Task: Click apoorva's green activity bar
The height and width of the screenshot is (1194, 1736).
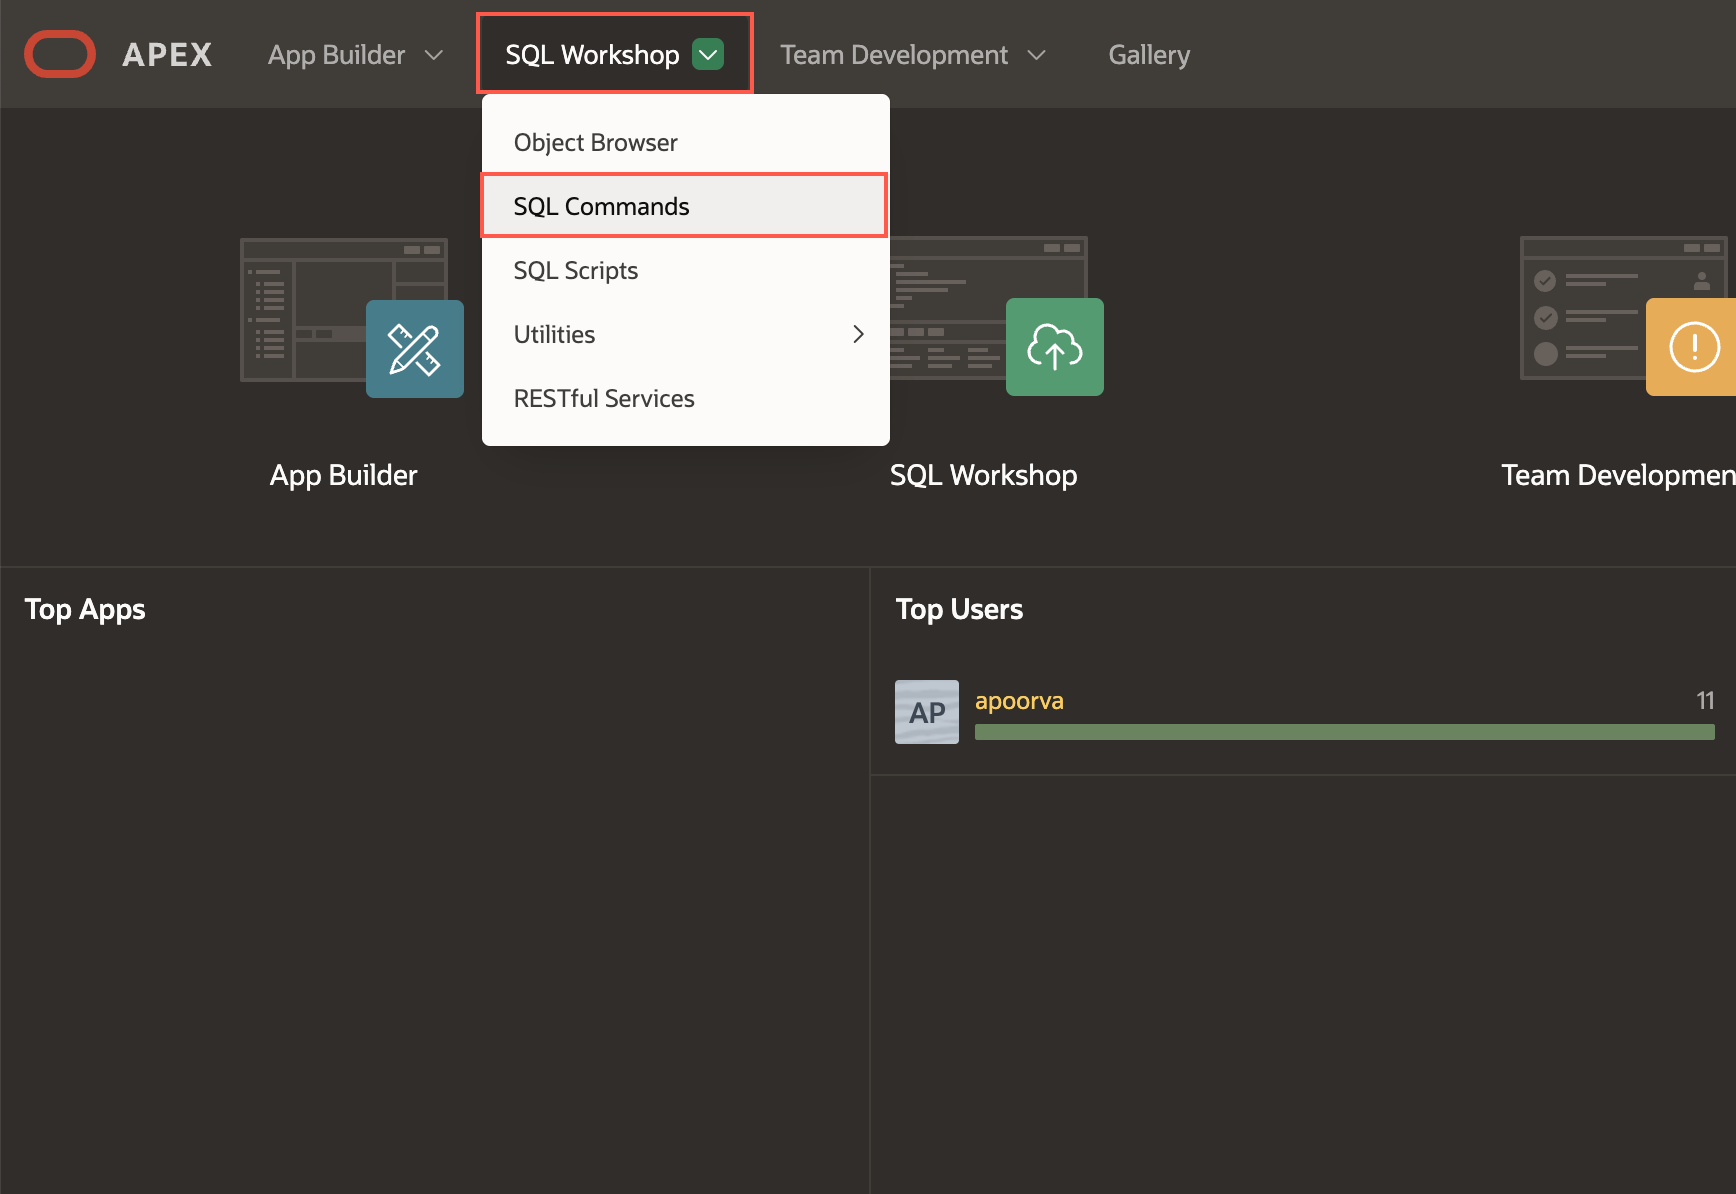Action: 1344,732
